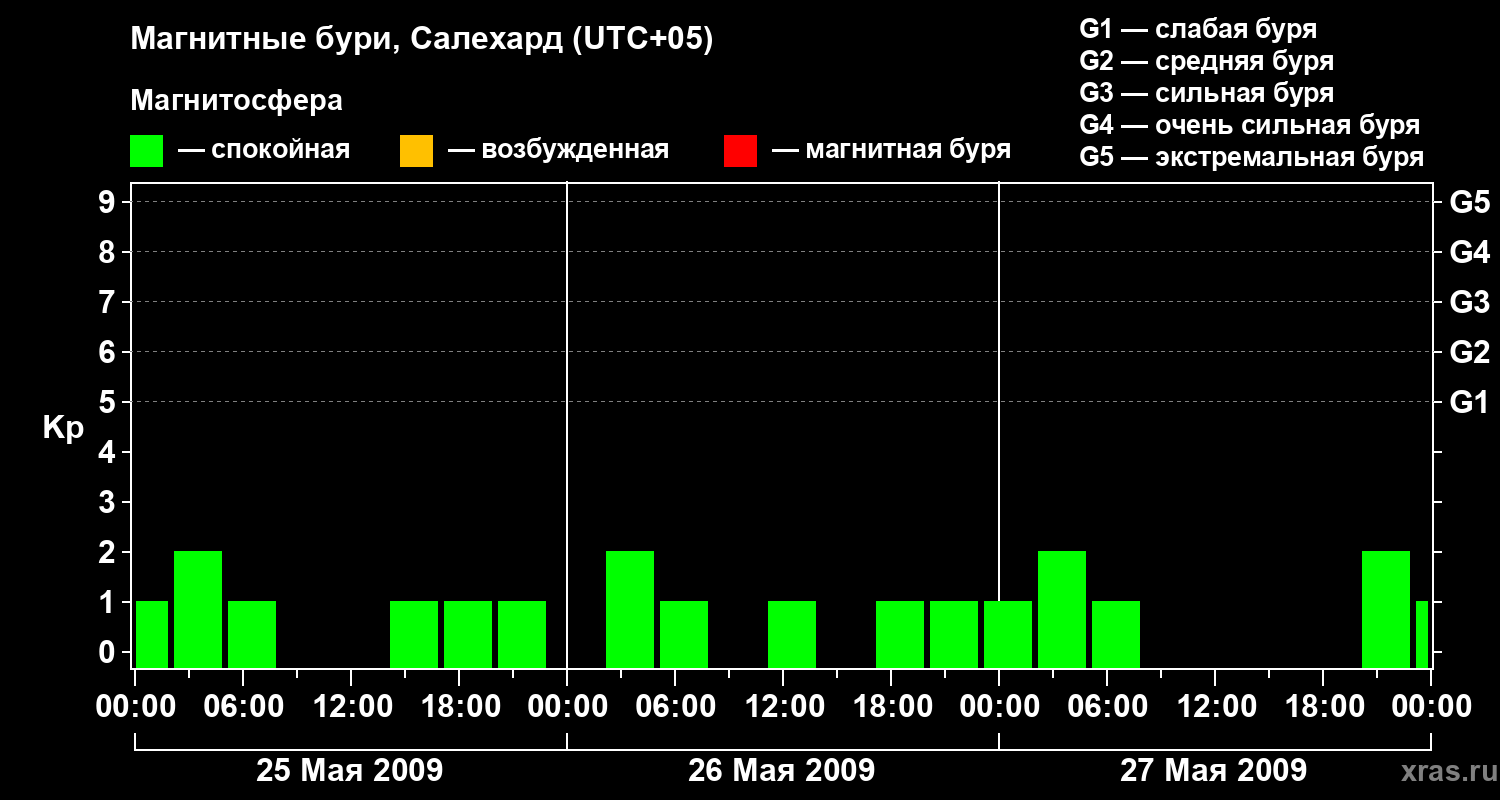Select the 'G4 — очень сильная буря' legend line
Image resolution: width=1500 pixels, height=800 pixels.
pyautogui.click(x=1249, y=125)
